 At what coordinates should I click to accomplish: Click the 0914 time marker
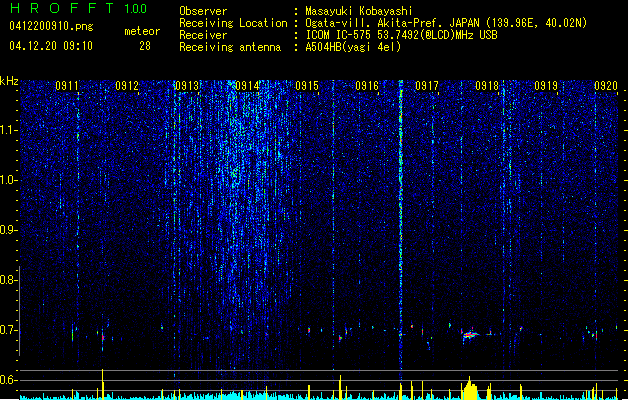point(247,86)
